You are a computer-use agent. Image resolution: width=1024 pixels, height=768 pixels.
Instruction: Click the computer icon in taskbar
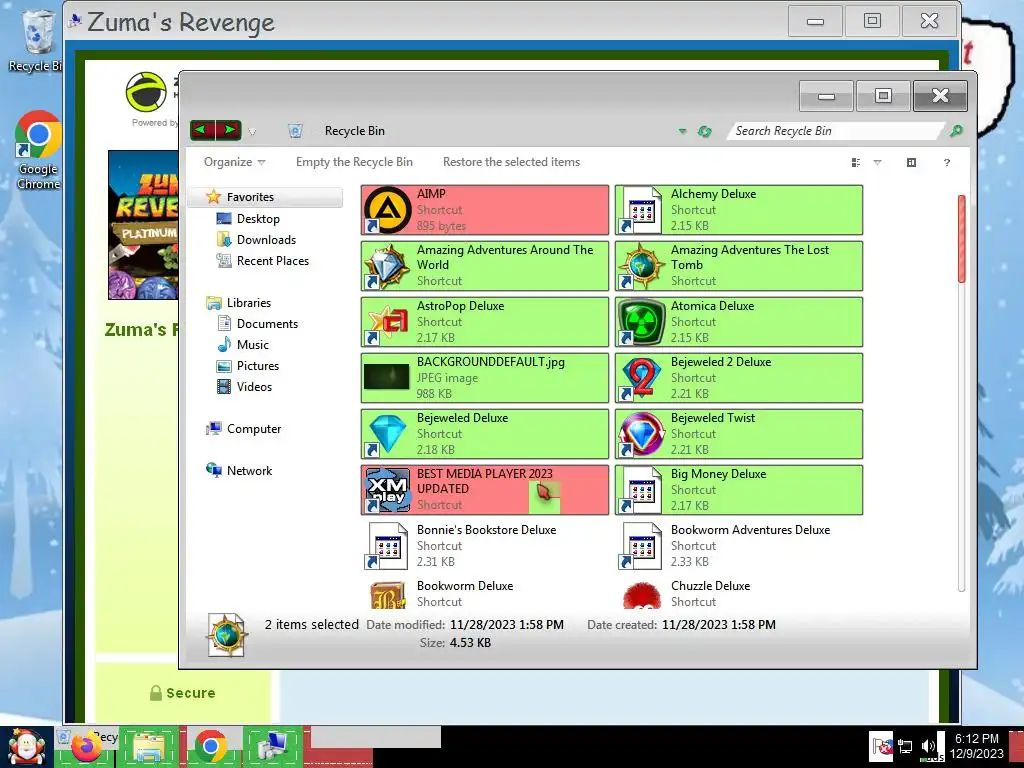tap(273, 747)
